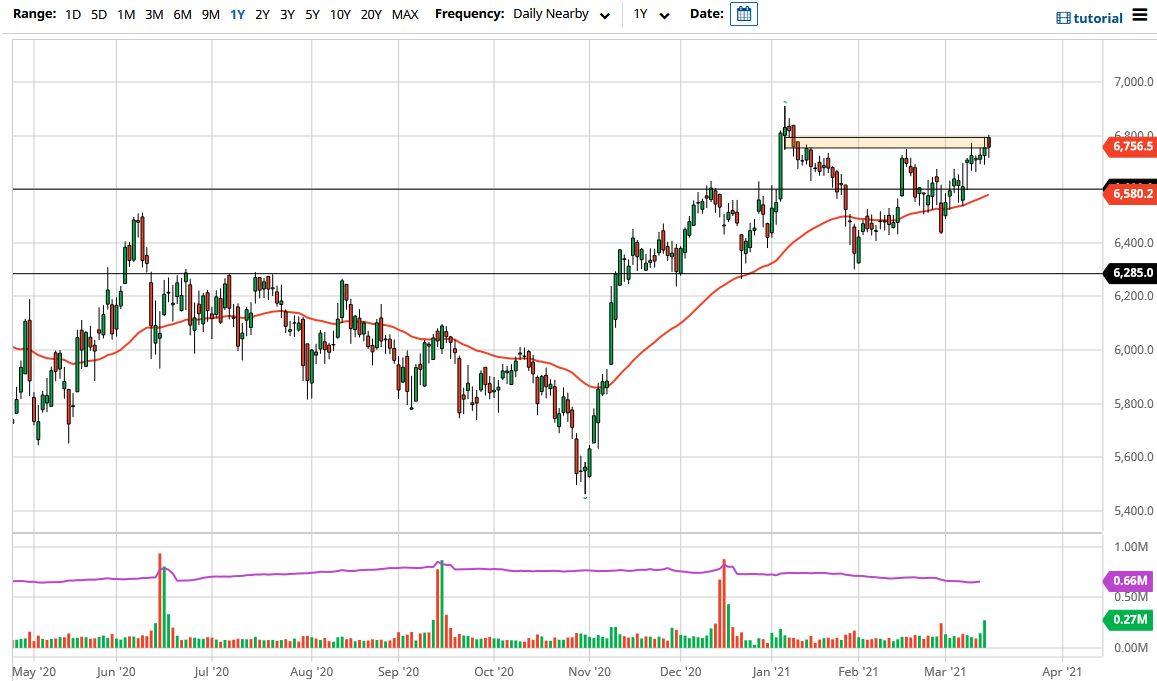
Task: Click the tutorial film icon
Action: (1062, 17)
